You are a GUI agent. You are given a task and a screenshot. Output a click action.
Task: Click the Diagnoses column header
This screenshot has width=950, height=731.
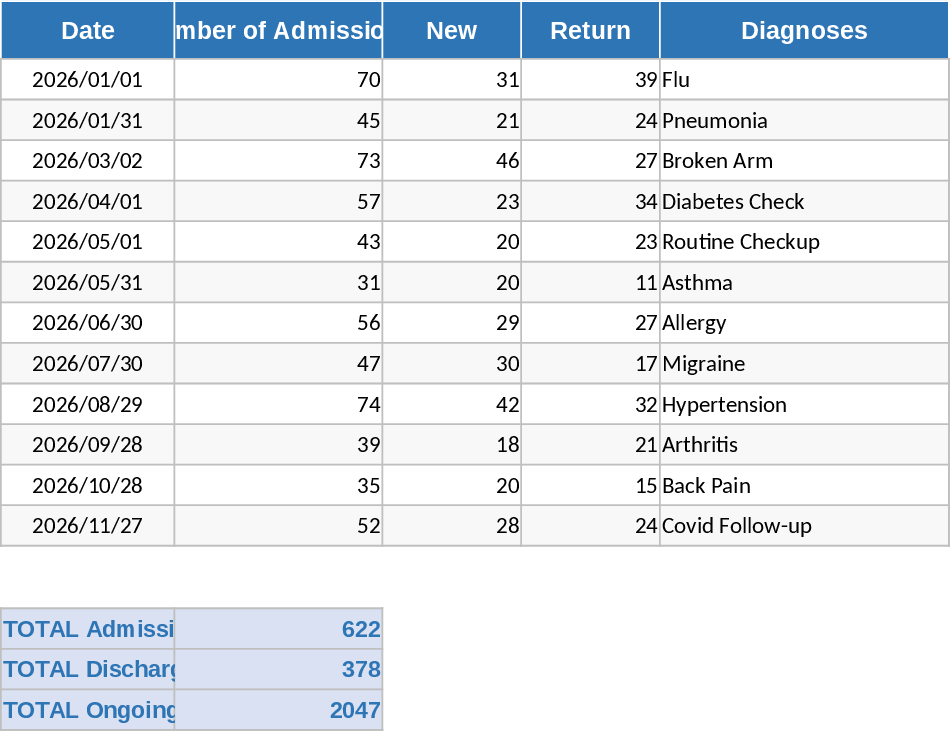(804, 30)
